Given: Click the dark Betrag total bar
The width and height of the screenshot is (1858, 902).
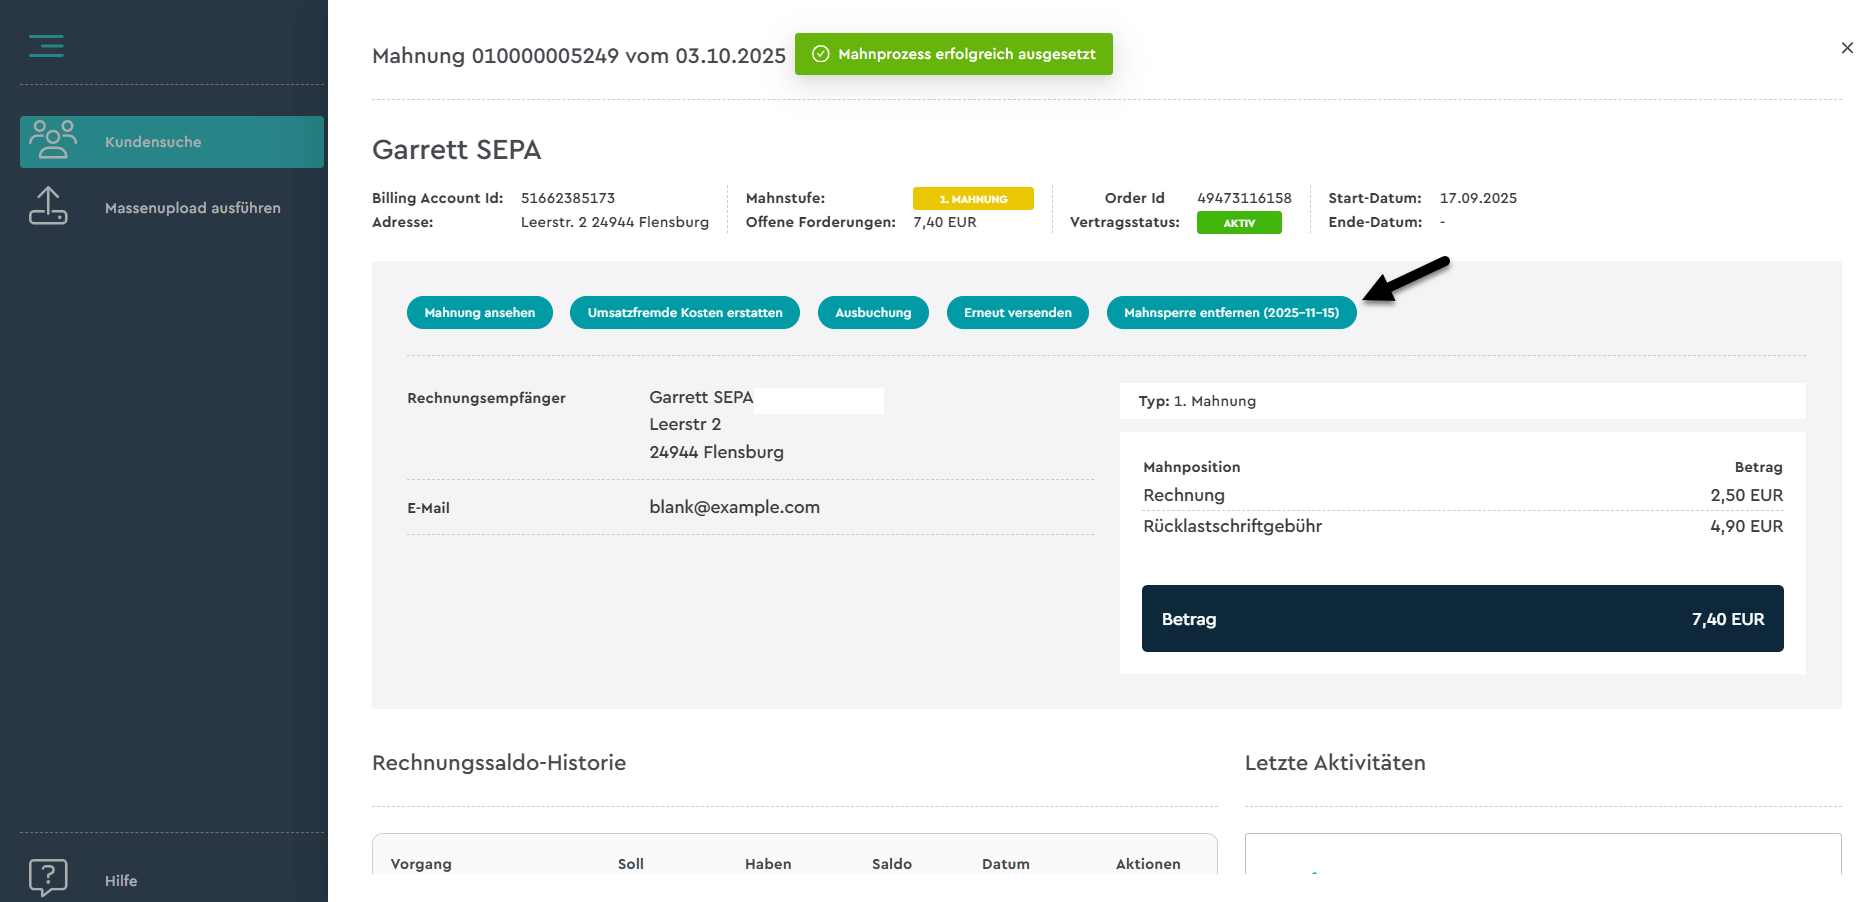Looking at the screenshot, I should (1462, 619).
